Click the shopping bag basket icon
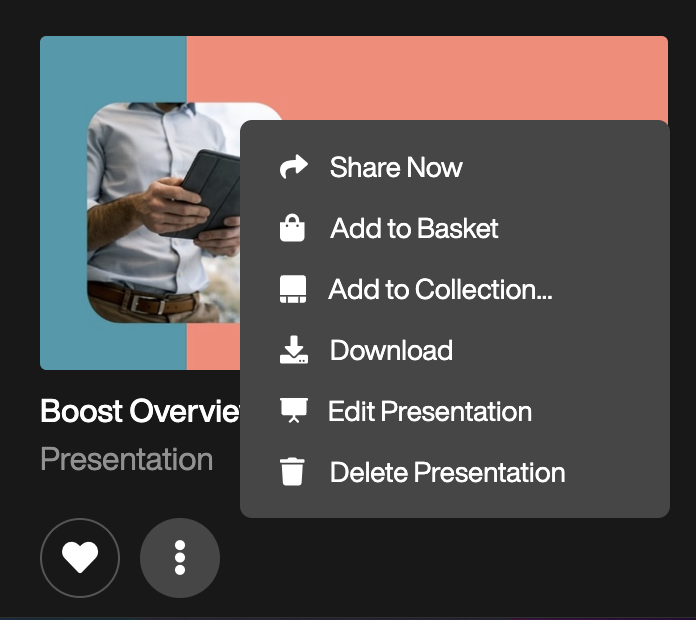This screenshot has height=620, width=696. click(x=292, y=228)
